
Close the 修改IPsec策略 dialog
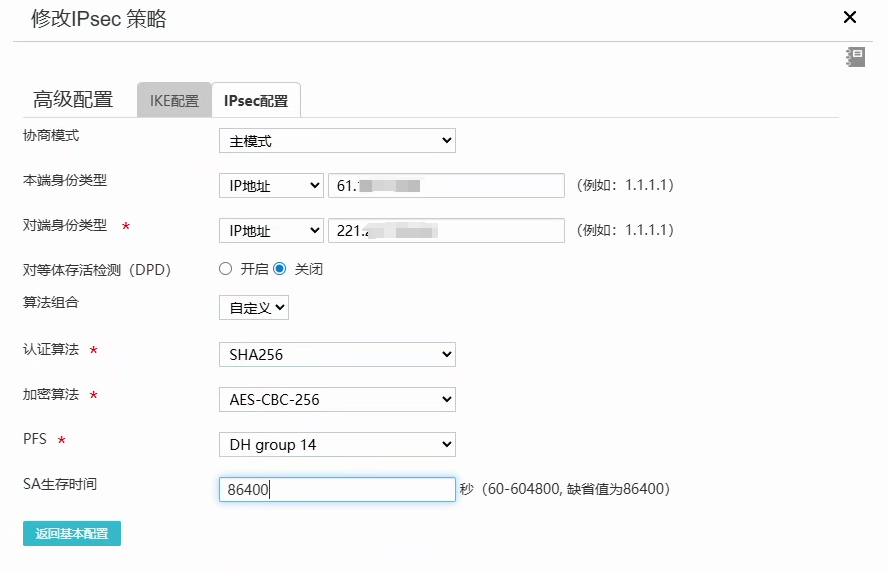pos(850,17)
